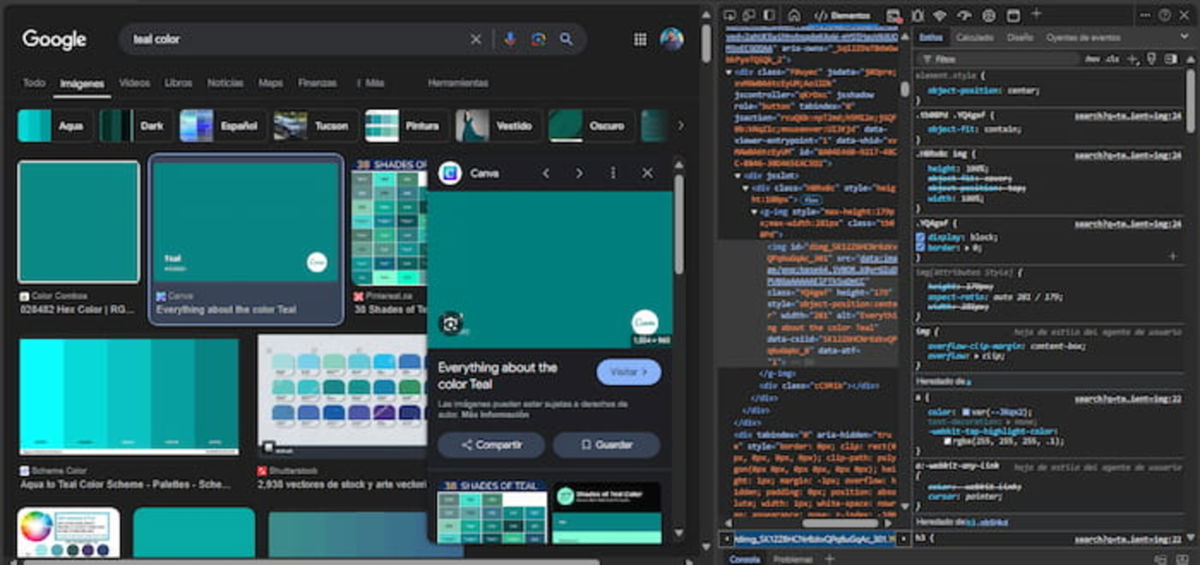Click the voice search microphone icon
Viewport: 1200px width, 565px height.
click(x=510, y=39)
